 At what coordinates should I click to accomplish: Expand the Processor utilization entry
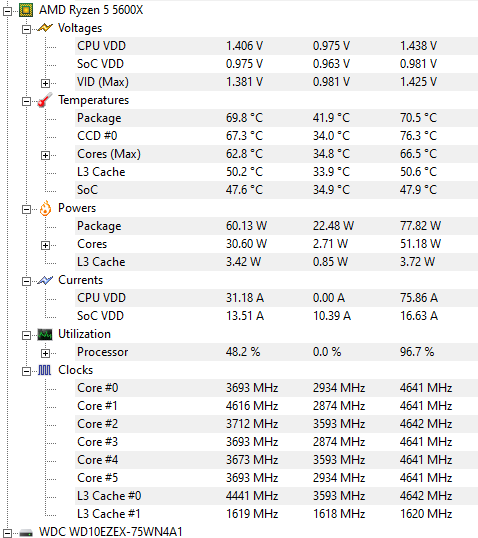point(45,353)
